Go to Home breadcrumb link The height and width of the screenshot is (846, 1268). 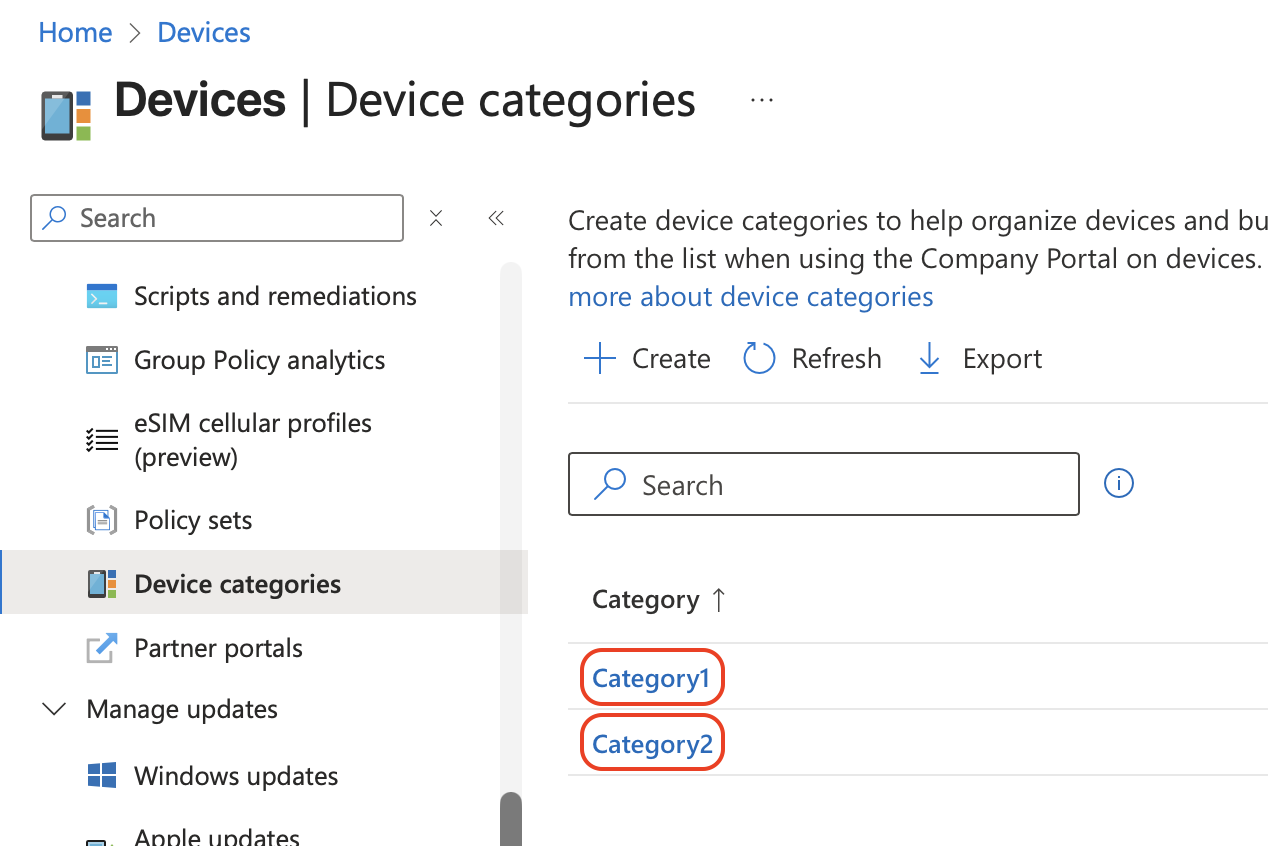point(75,32)
